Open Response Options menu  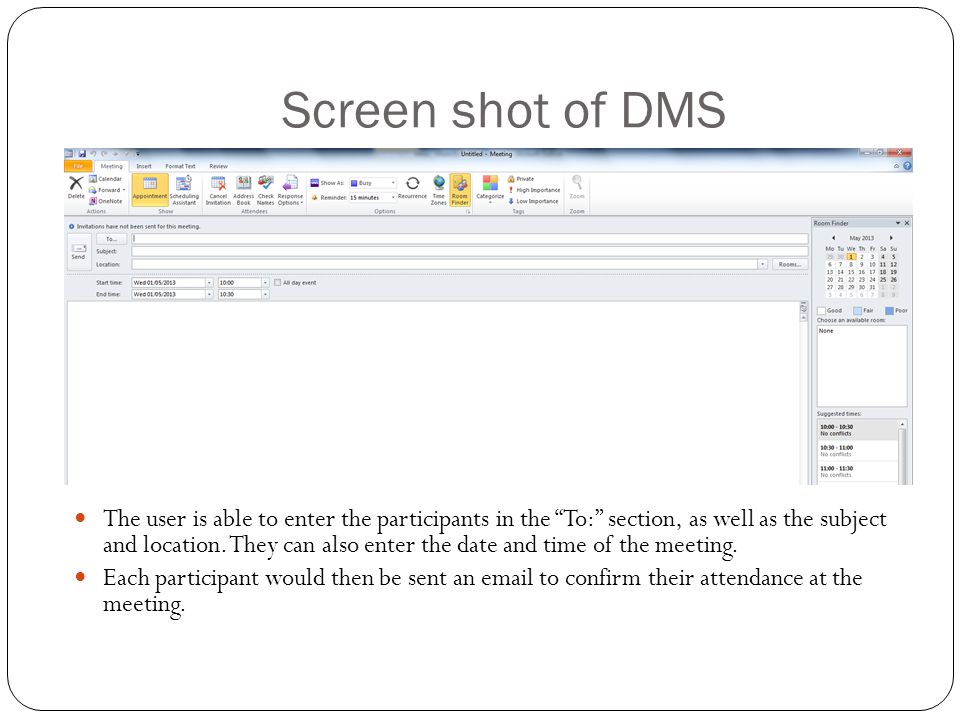(x=290, y=190)
